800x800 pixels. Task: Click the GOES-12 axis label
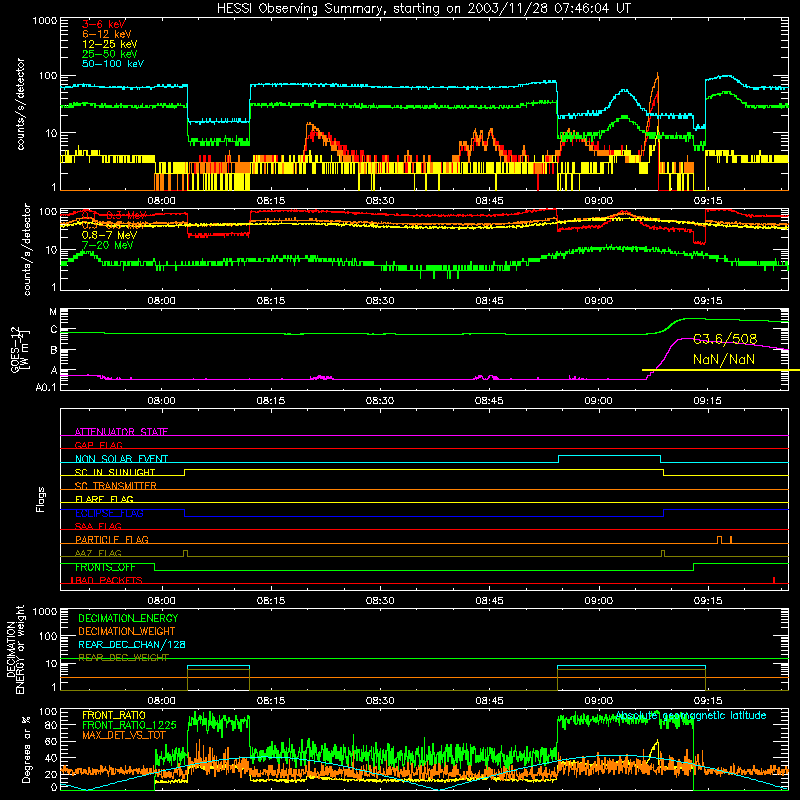coord(19,349)
